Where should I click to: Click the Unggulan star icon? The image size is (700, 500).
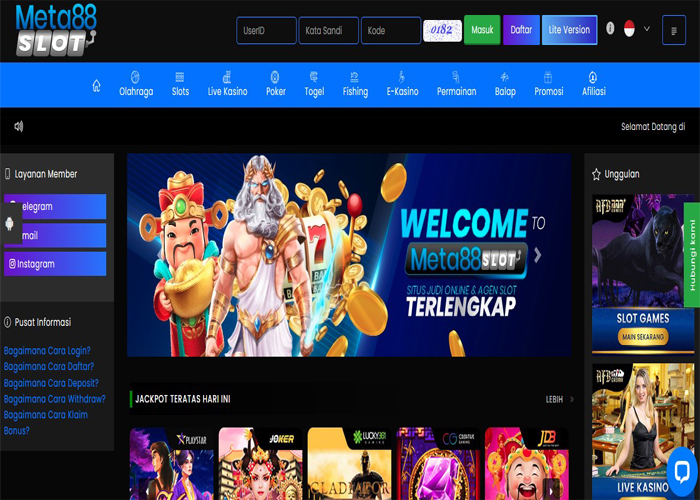(596, 175)
